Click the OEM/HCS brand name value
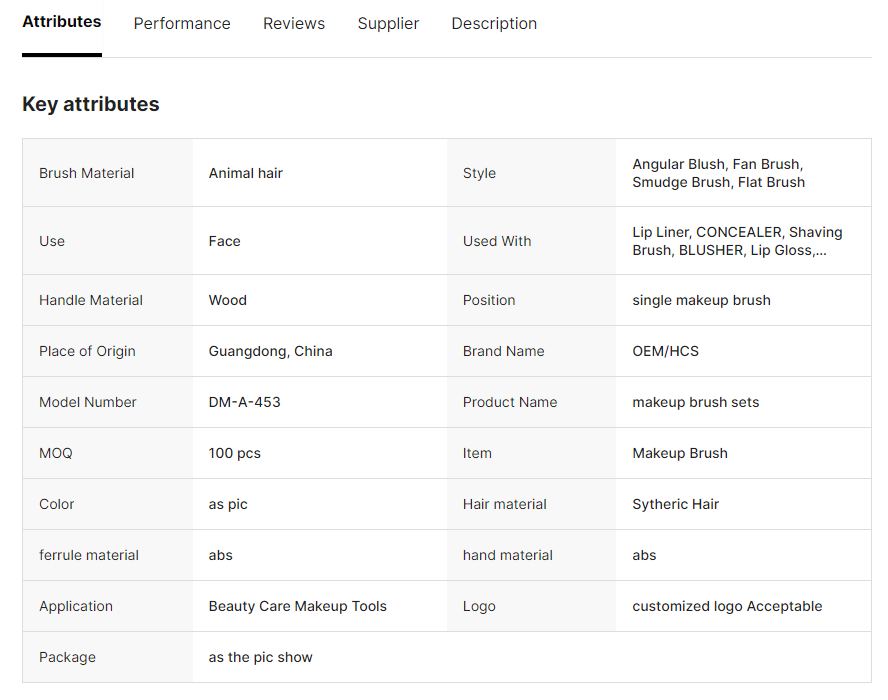888x700 pixels. [666, 351]
